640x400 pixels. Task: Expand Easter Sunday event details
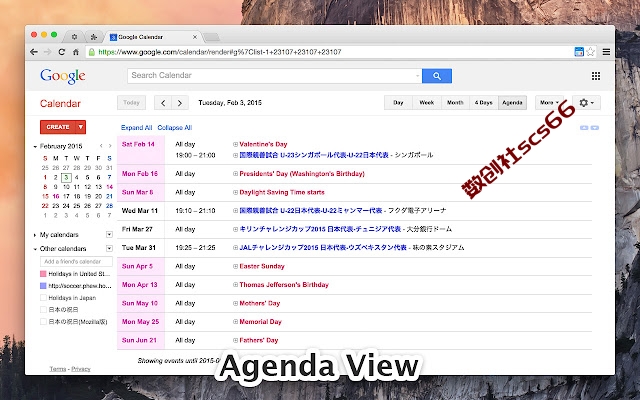(x=236, y=266)
